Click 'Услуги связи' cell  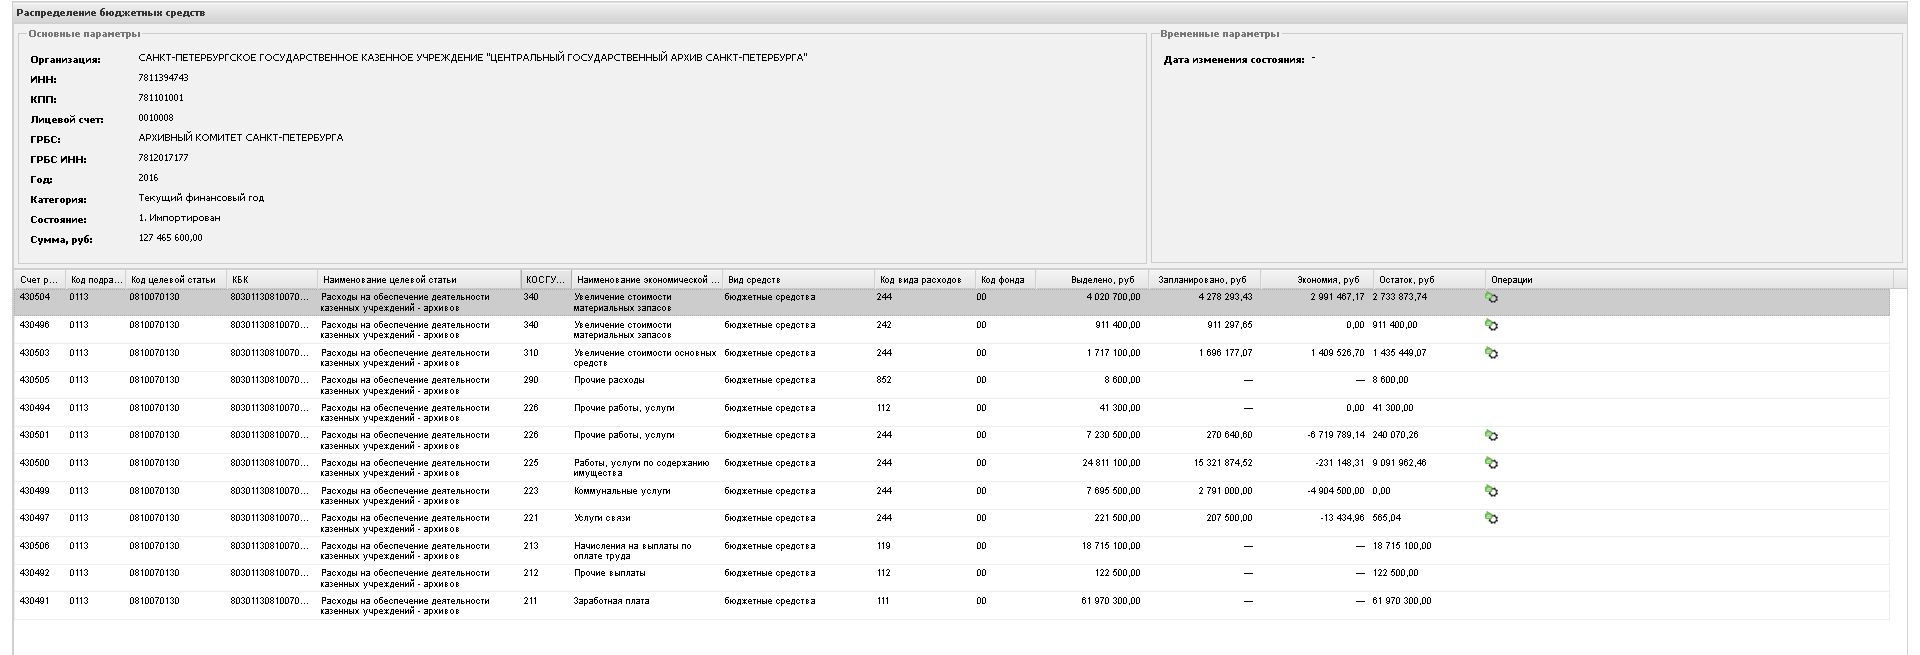(602, 518)
